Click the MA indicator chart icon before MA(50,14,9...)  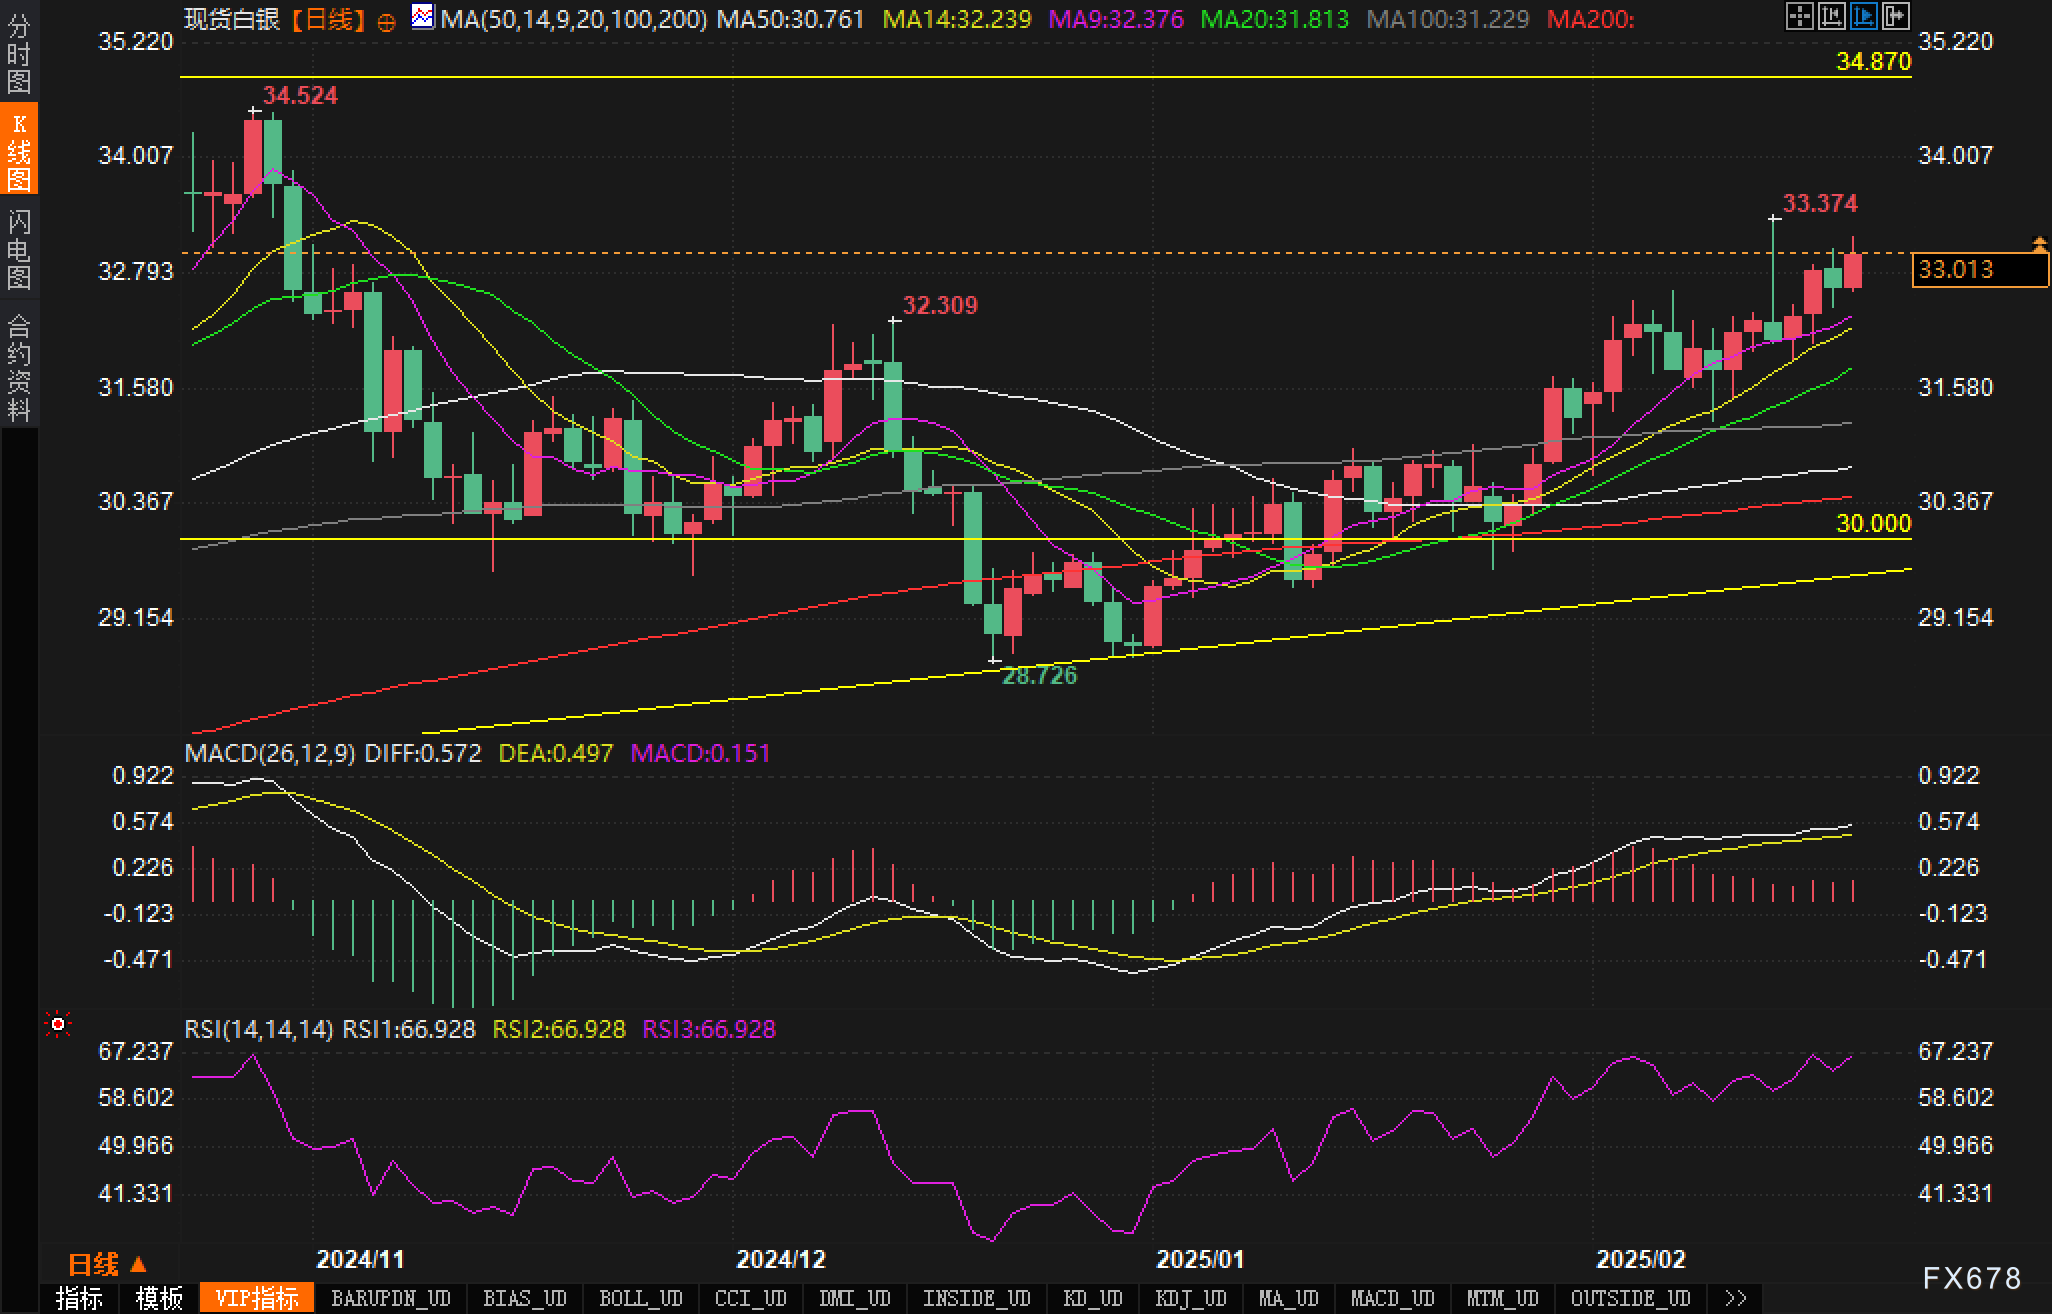click(x=423, y=17)
